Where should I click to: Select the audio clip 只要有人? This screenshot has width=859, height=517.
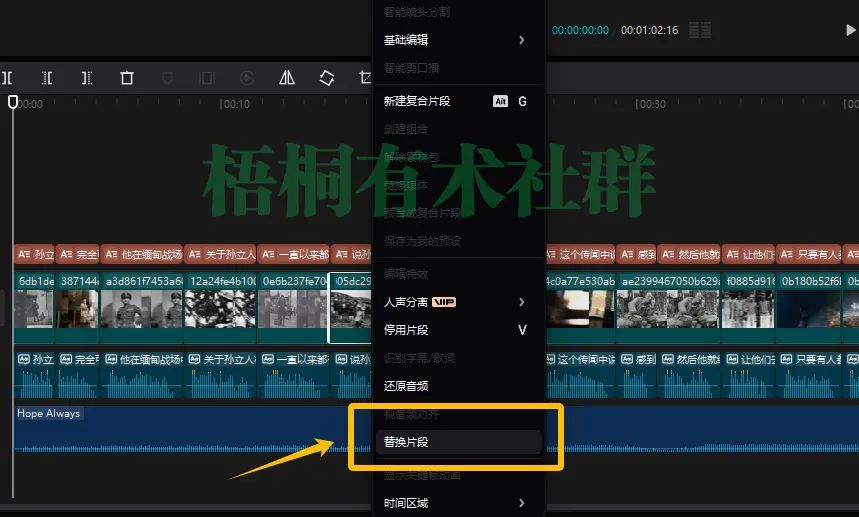809,375
